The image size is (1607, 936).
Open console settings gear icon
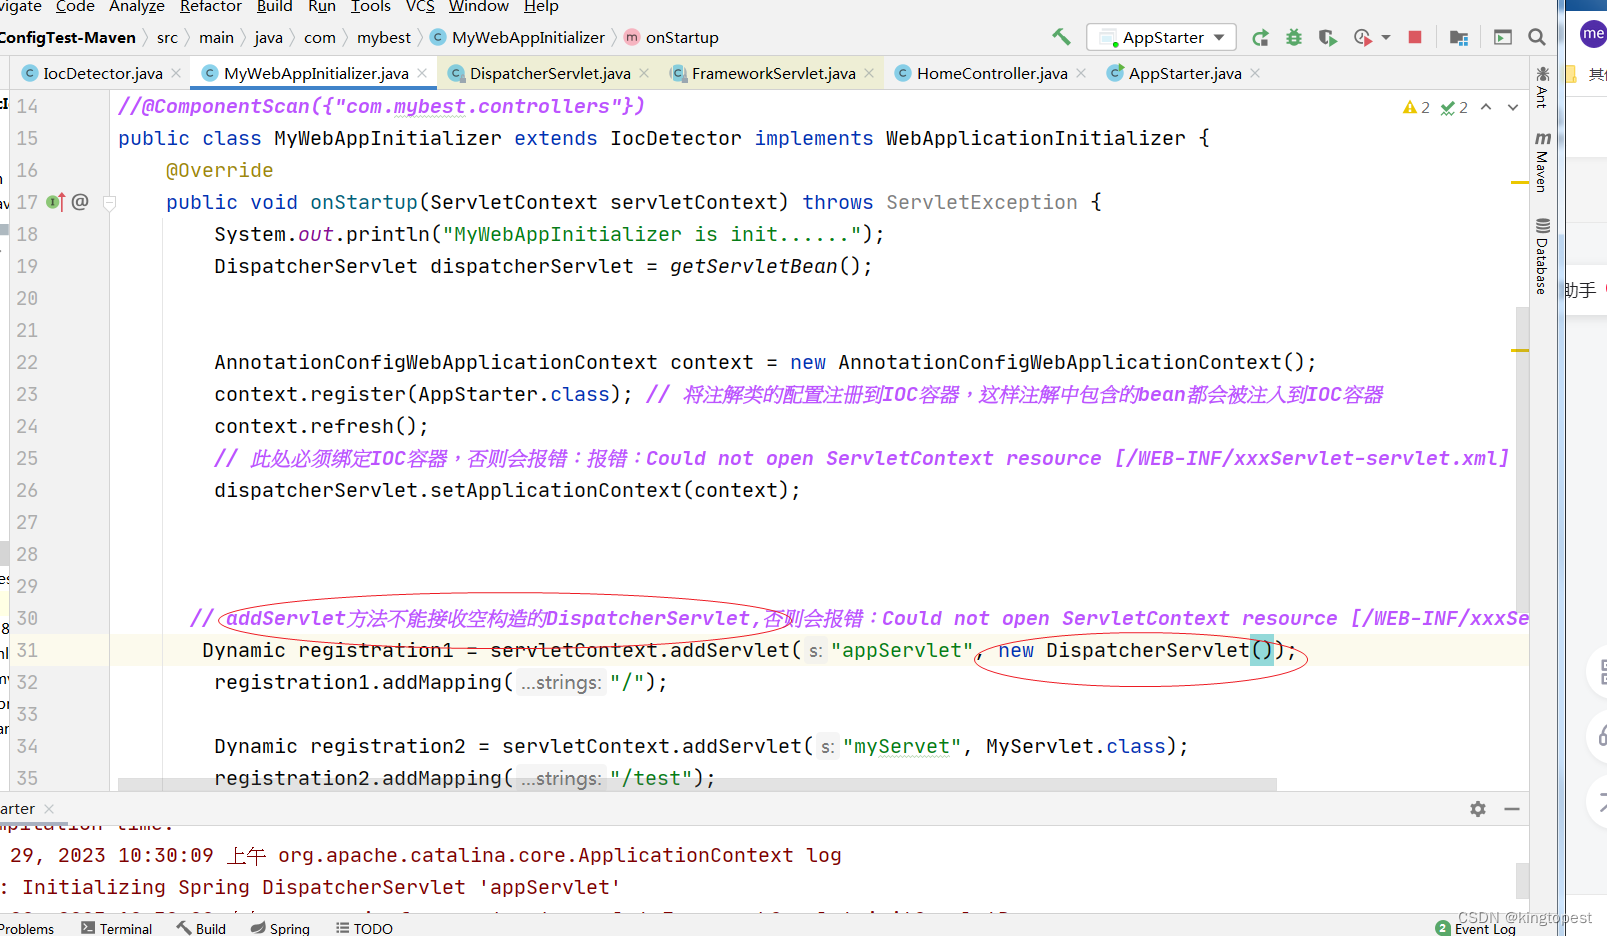[1477, 809]
